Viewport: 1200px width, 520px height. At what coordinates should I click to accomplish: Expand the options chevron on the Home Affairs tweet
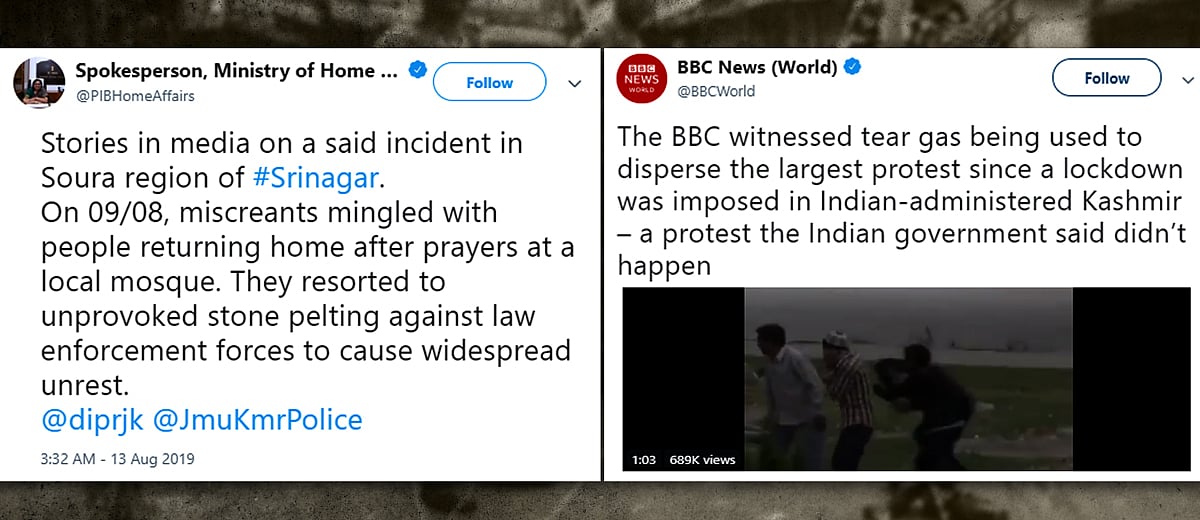coord(575,84)
